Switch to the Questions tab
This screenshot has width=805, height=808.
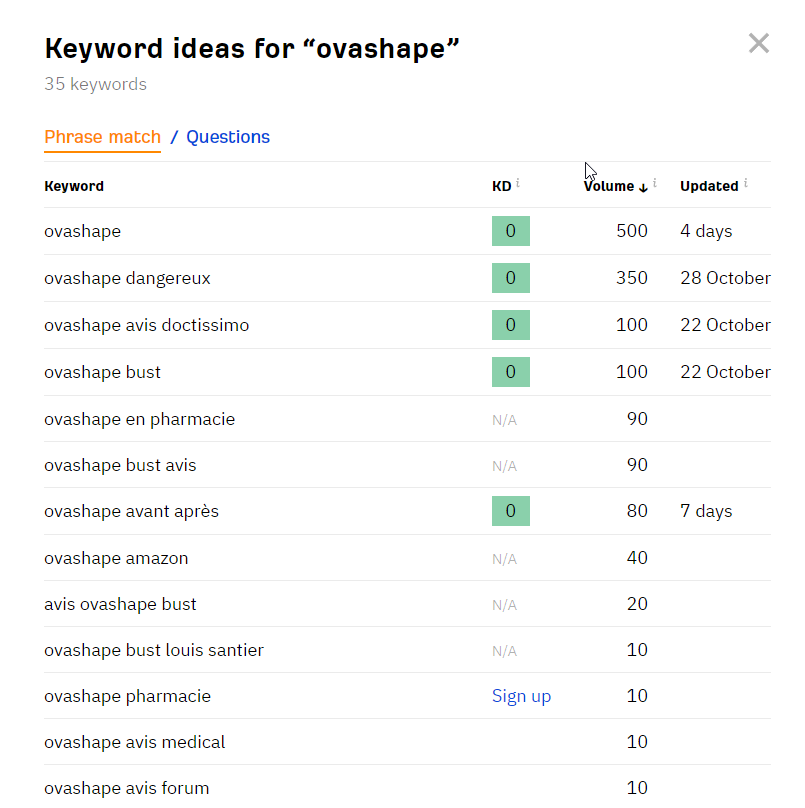tap(228, 137)
